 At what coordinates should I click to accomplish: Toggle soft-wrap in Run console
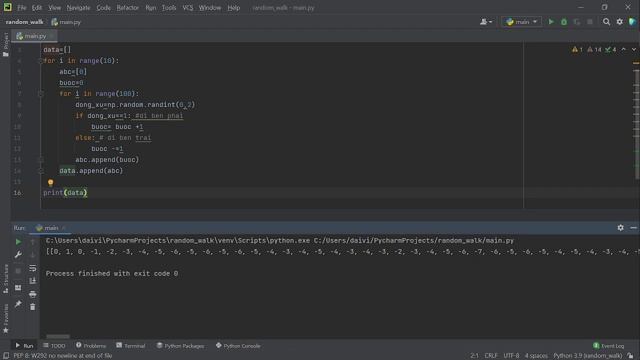click(33, 268)
